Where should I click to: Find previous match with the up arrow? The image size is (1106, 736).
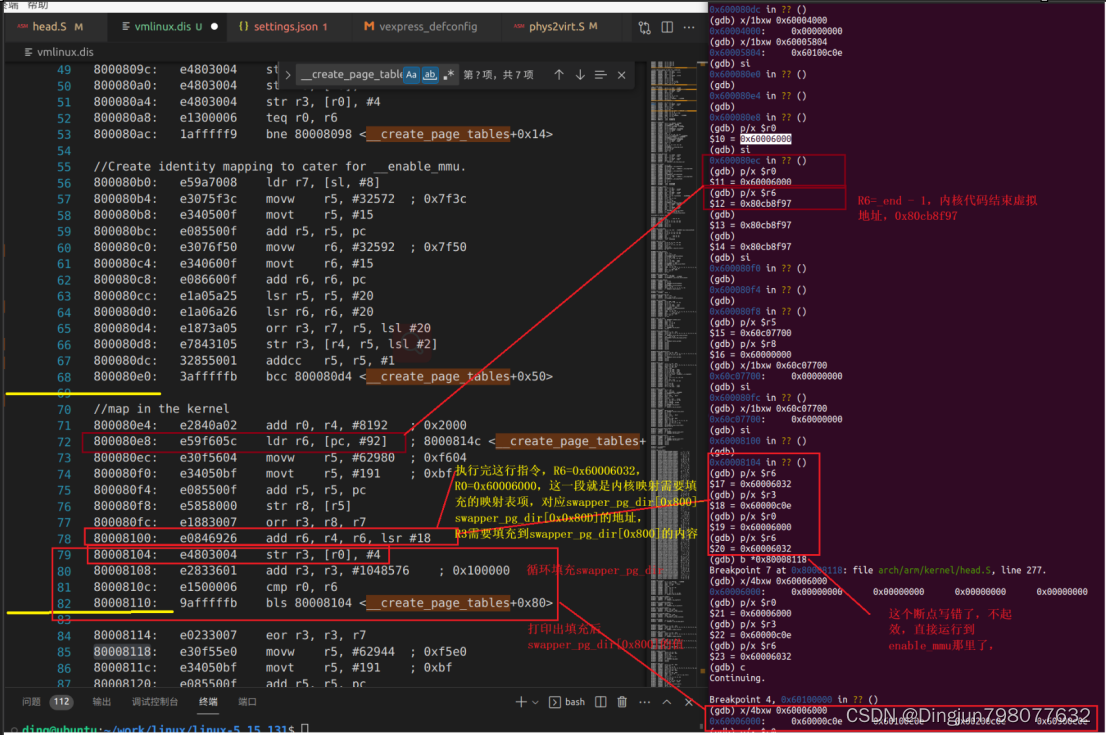coord(558,76)
